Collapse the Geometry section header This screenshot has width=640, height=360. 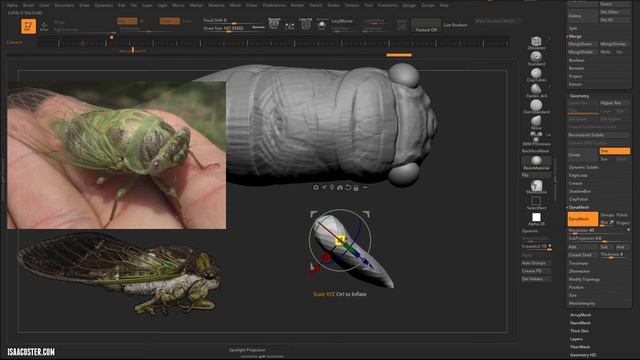point(579,96)
